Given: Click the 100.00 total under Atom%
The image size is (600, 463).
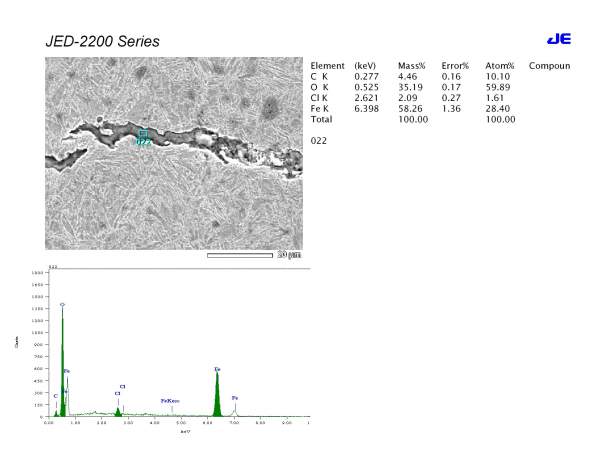Looking at the screenshot, I should (501, 119).
